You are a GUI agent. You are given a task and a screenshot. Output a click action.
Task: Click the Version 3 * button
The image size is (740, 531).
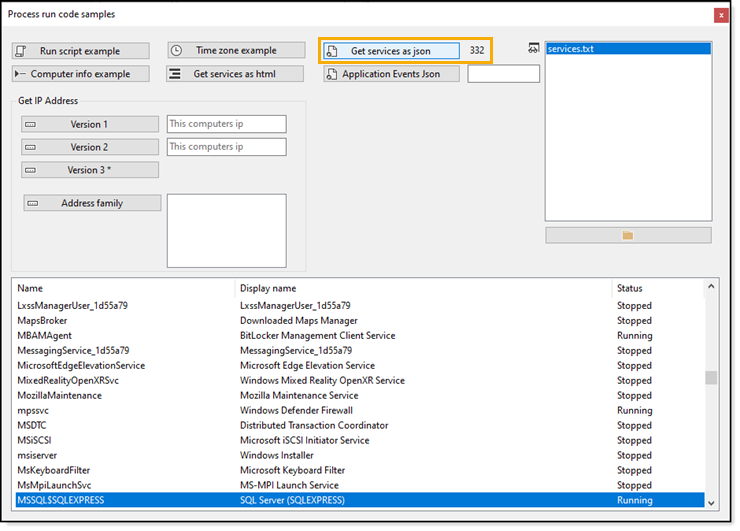tap(90, 170)
